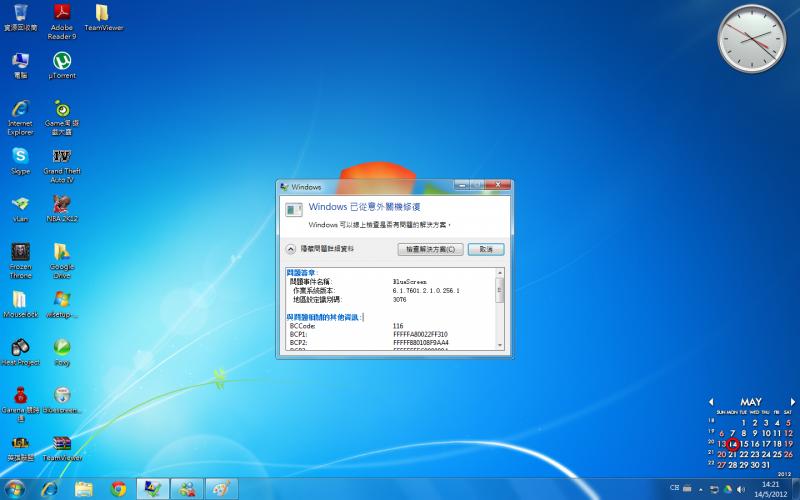This screenshot has height=500, width=800.
Task: Launch the NBA 2K12 shortcut
Action: point(62,209)
